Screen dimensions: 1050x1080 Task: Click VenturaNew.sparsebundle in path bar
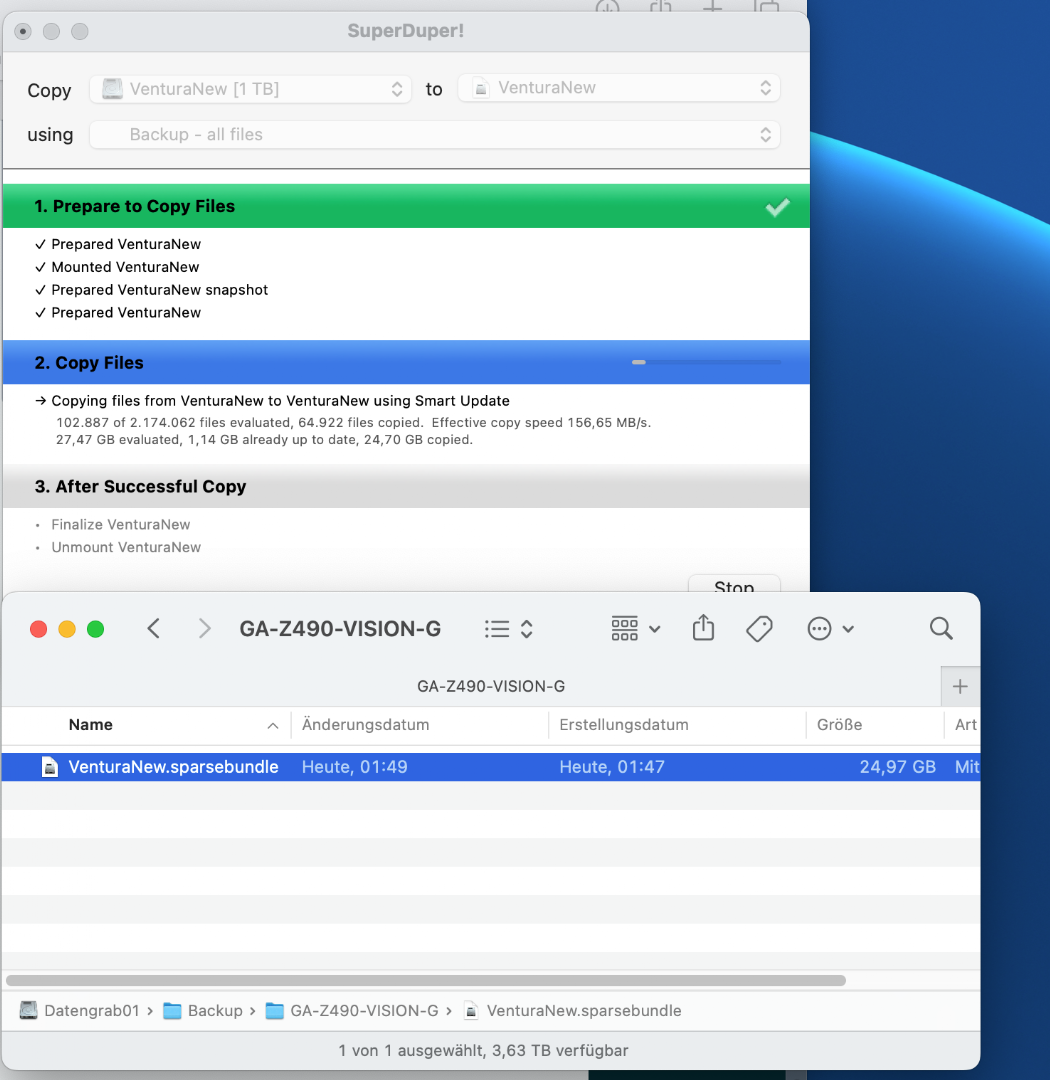point(584,1010)
